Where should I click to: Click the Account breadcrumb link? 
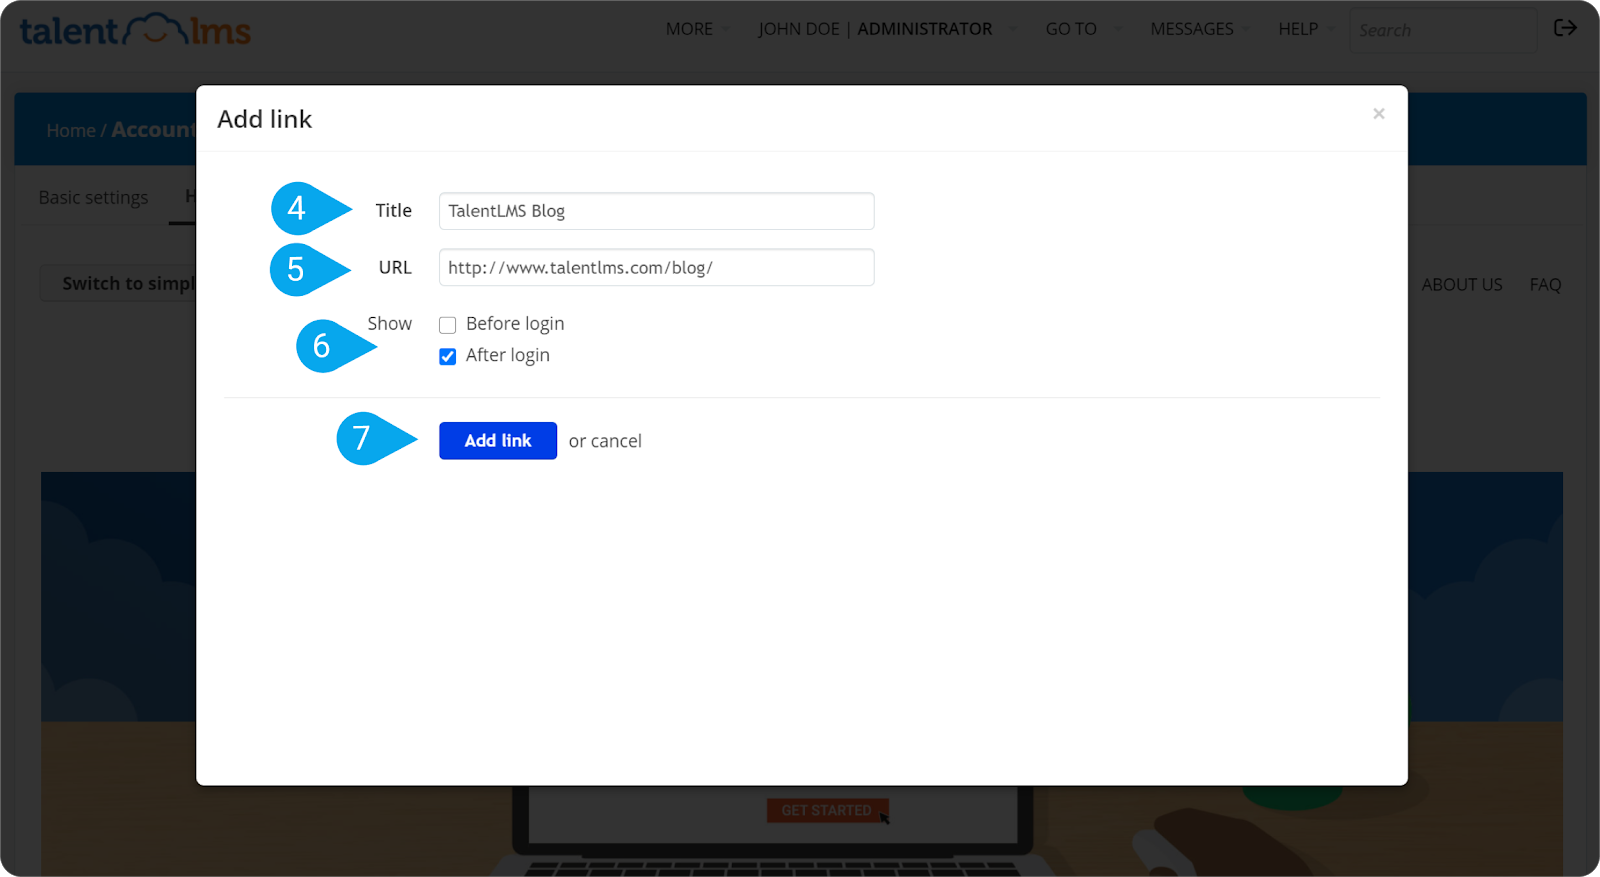point(153,130)
